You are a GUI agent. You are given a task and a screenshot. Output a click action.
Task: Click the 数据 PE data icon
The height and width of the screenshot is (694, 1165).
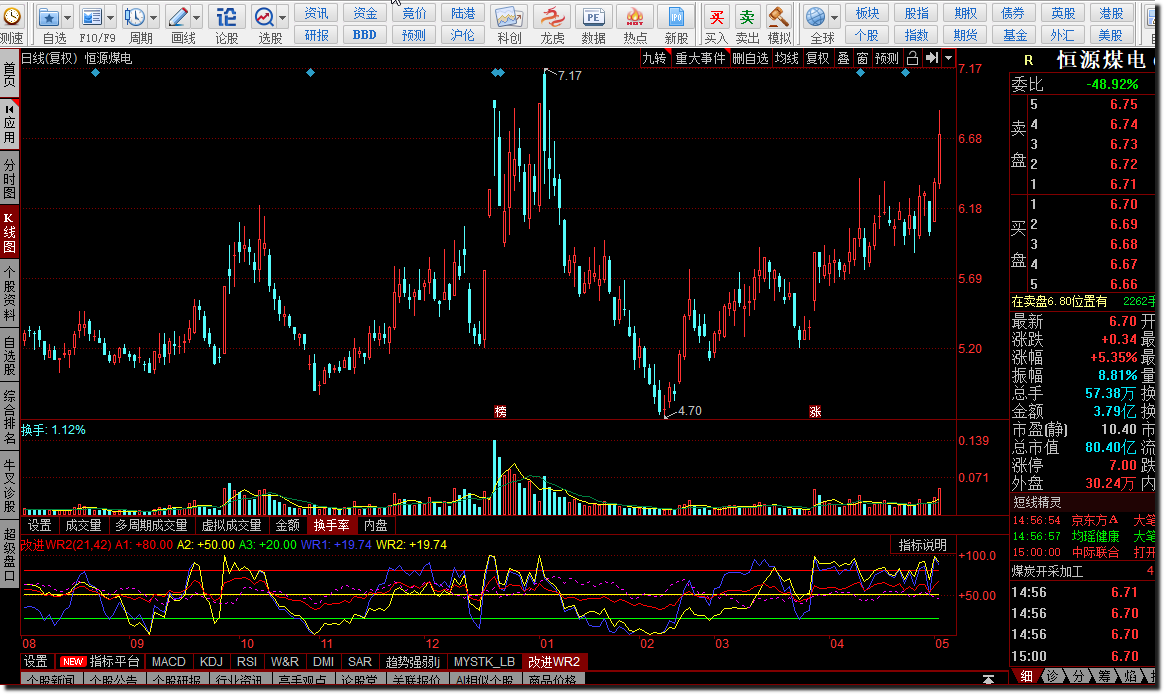click(593, 16)
